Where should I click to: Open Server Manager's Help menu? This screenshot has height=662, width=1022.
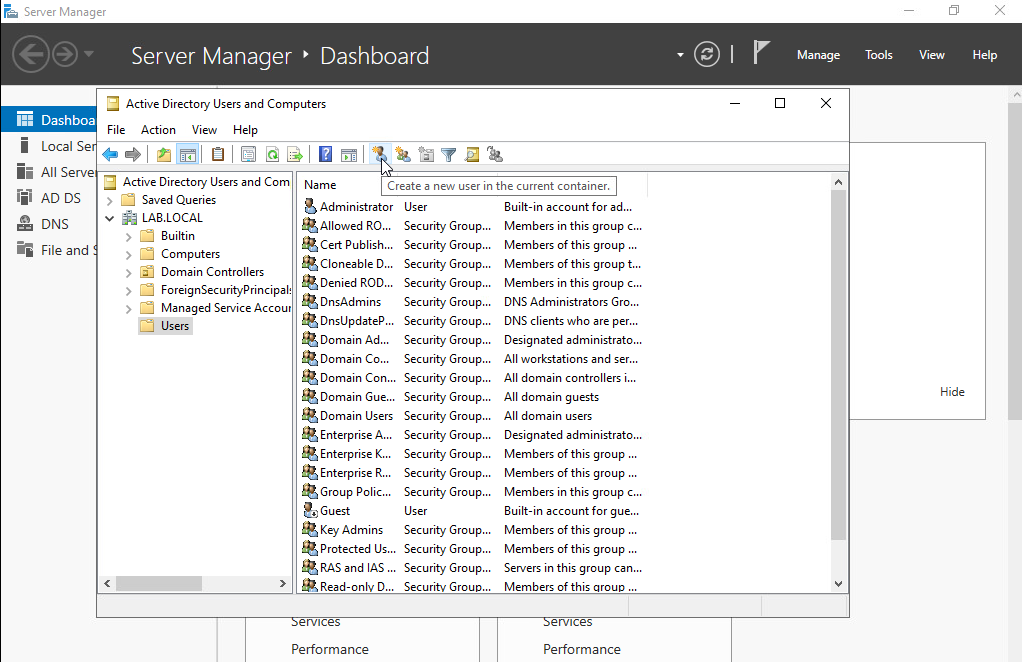984,55
